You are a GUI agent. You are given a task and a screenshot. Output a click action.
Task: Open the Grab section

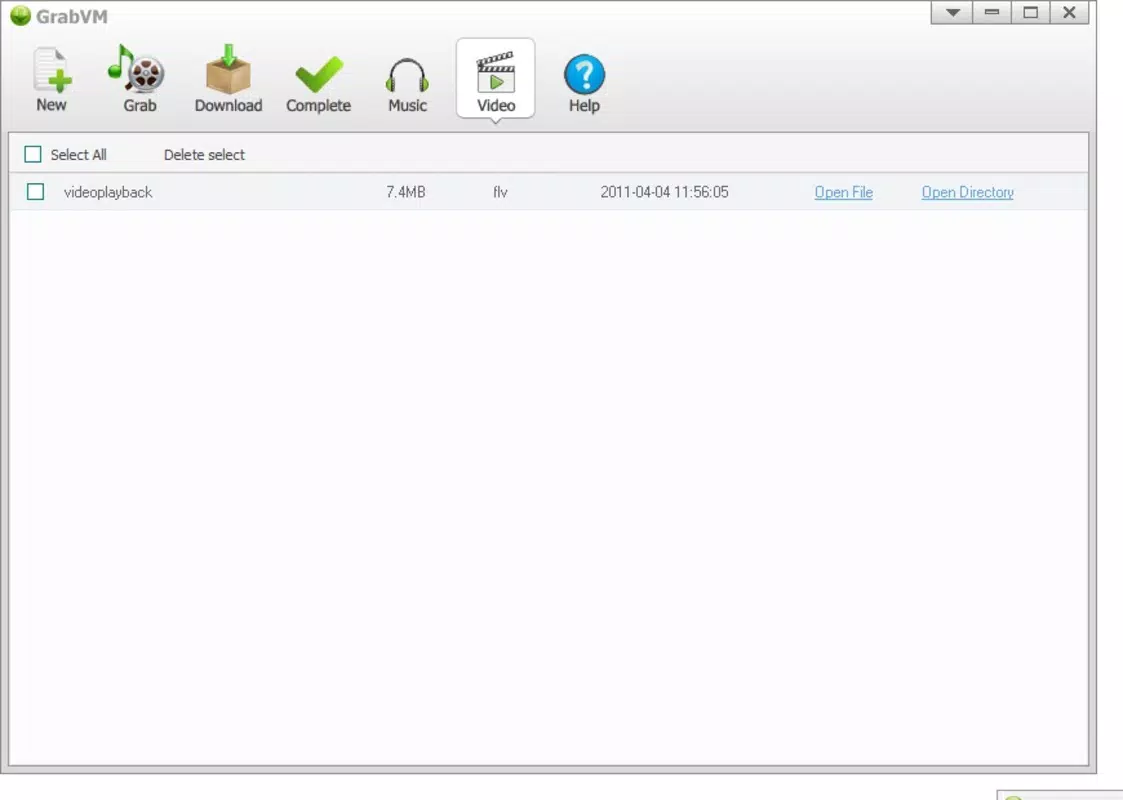tap(139, 79)
